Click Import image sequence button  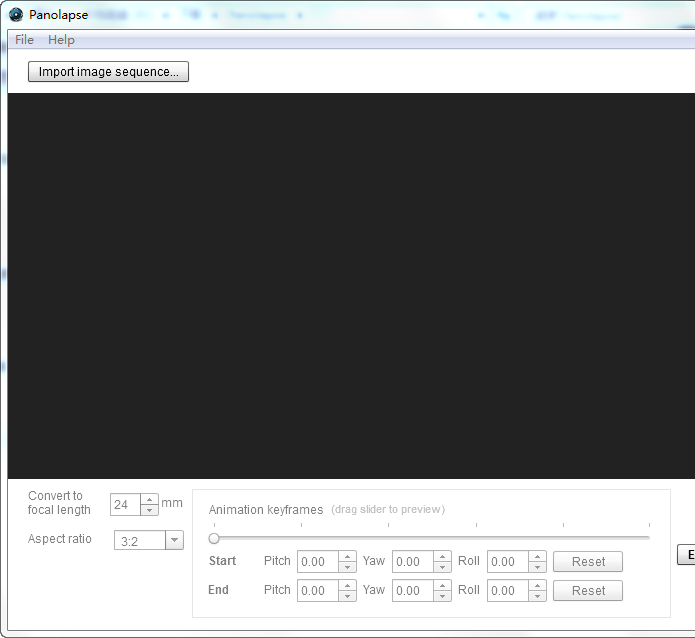(108, 72)
